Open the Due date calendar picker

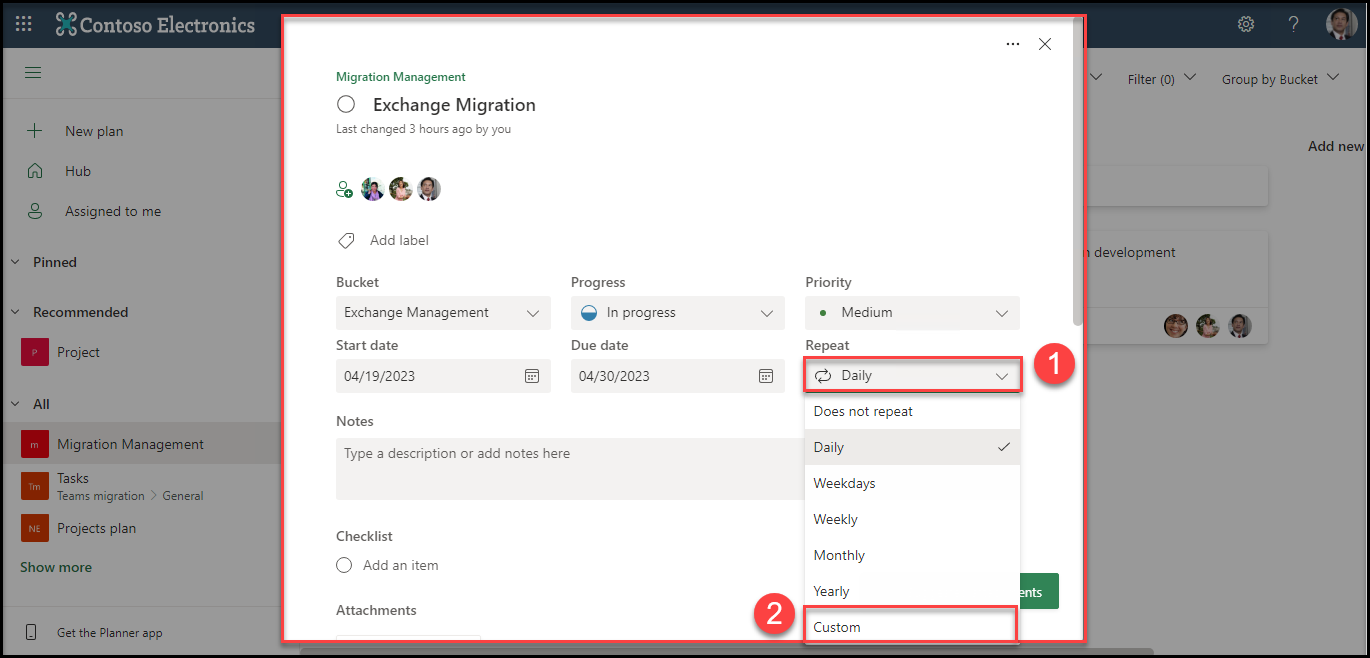click(x=766, y=375)
